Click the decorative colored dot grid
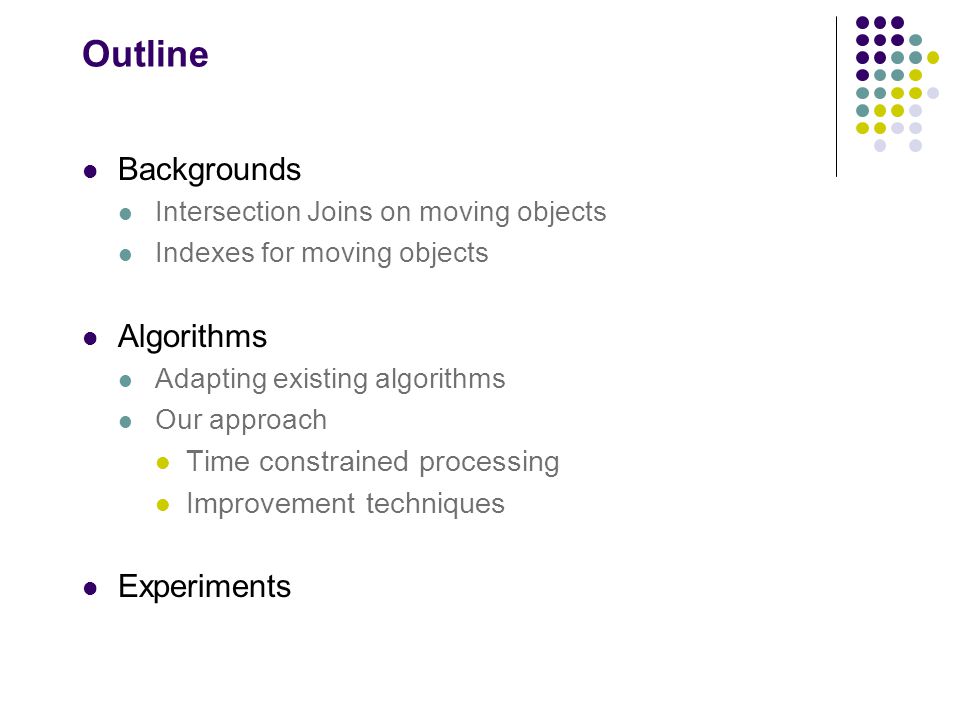This screenshot has height=720, width=960. click(x=897, y=84)
